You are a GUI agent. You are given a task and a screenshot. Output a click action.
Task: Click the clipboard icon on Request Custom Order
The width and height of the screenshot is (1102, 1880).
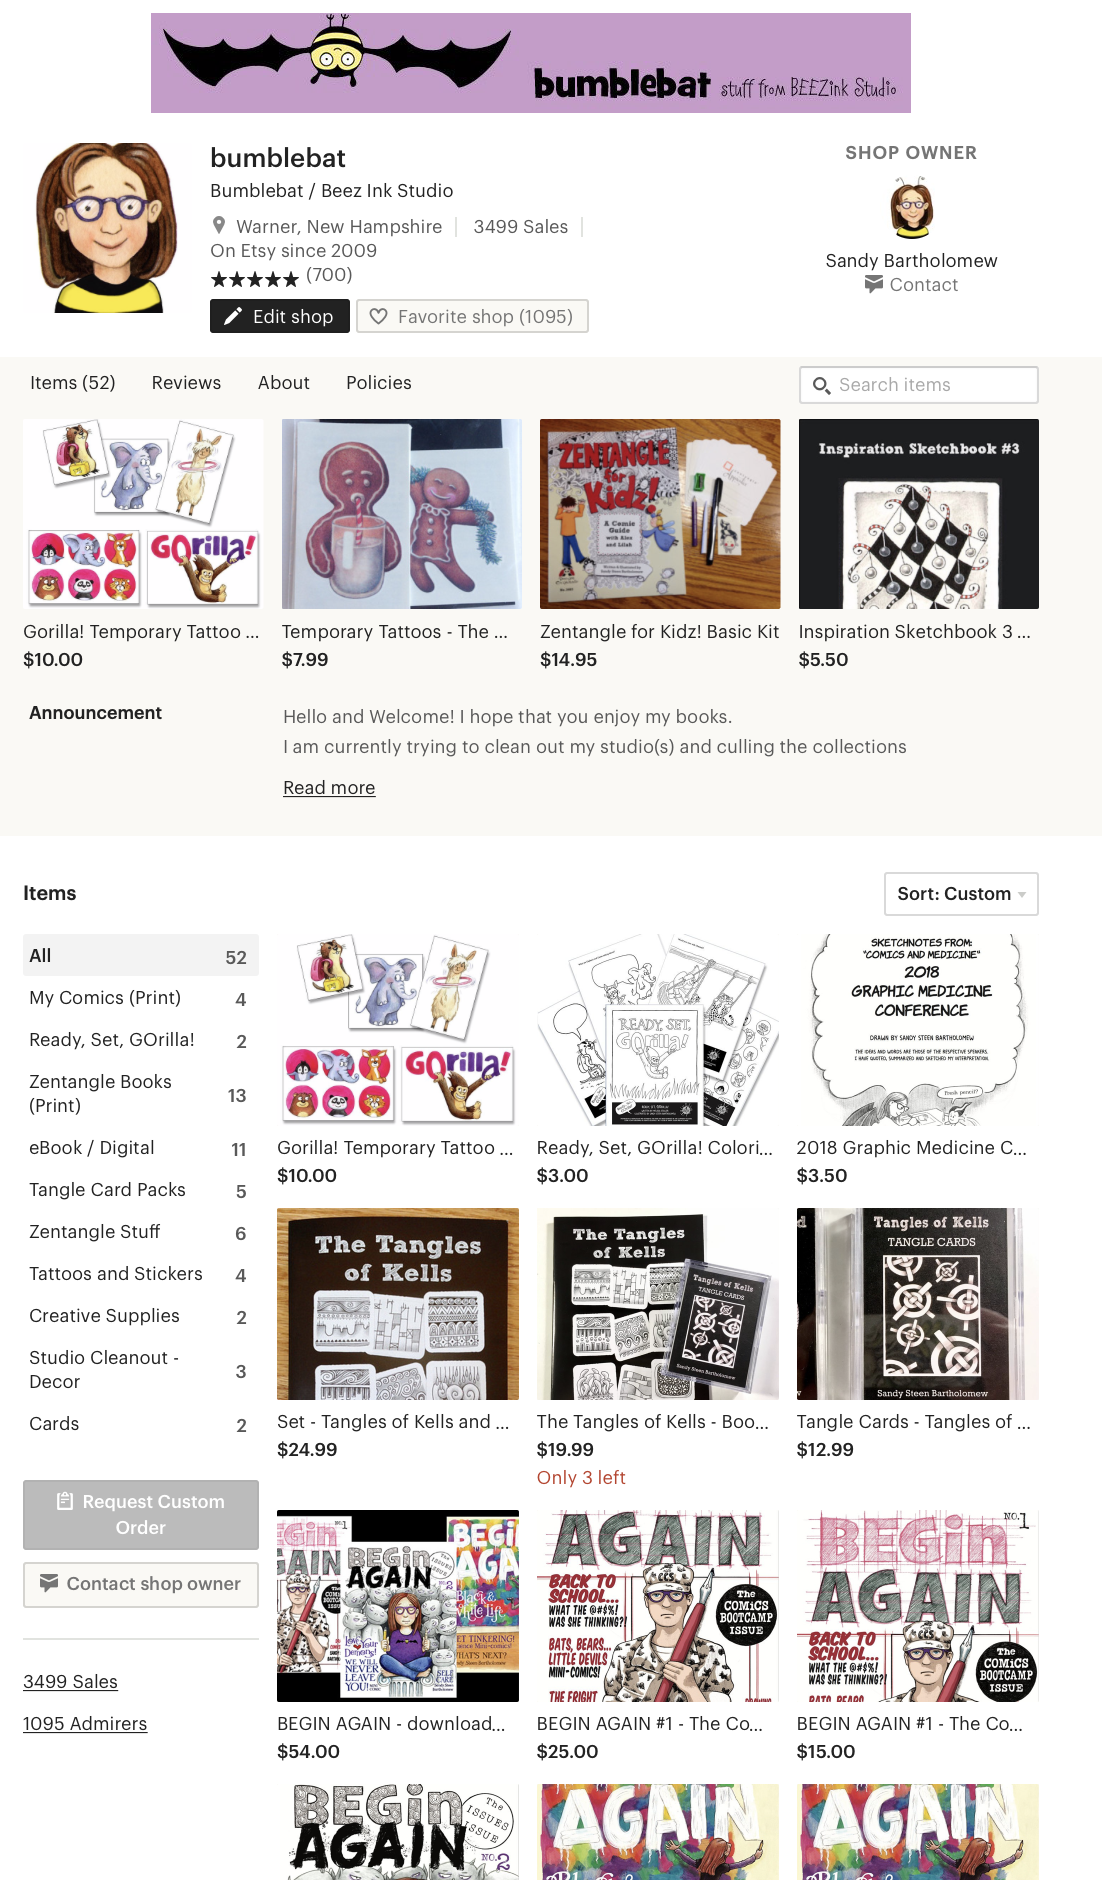point(65,1501)
